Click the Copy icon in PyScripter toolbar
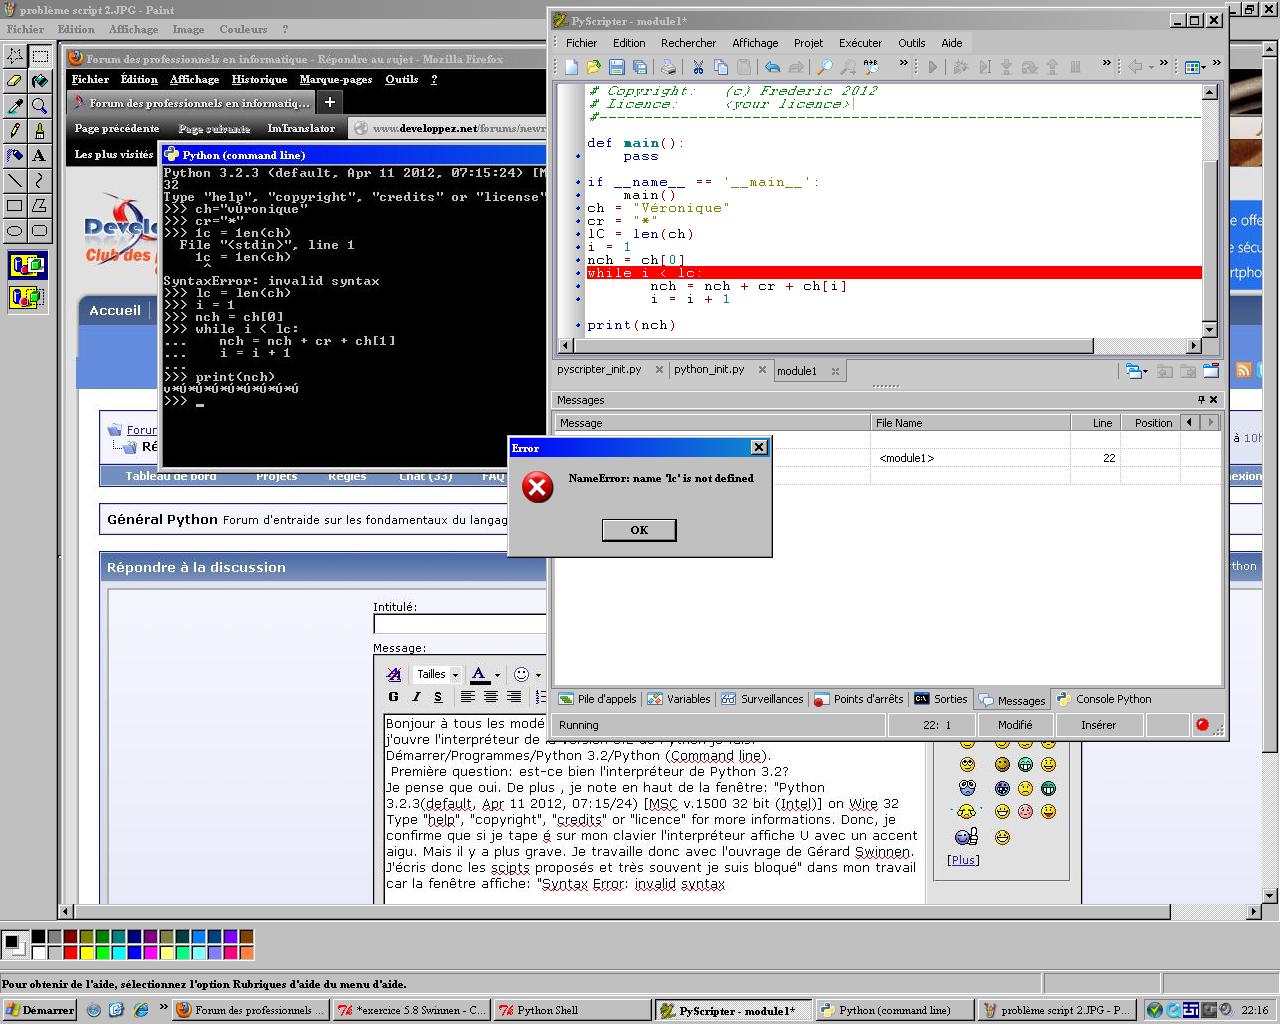Image resolution: width=1280 pixels, height=1024 pixels. [x=721, y=67]
